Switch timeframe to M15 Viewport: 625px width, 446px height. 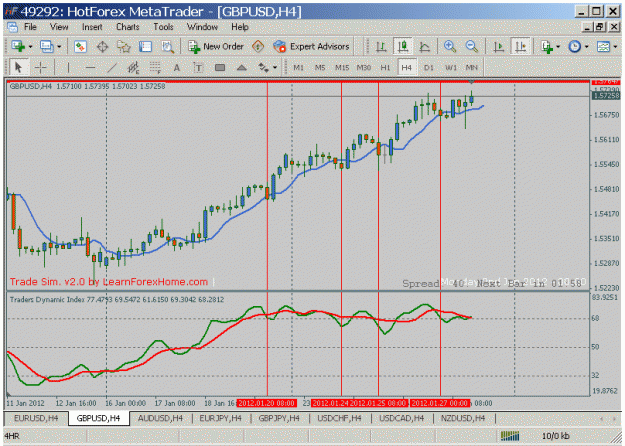click(x=342, y=68)
